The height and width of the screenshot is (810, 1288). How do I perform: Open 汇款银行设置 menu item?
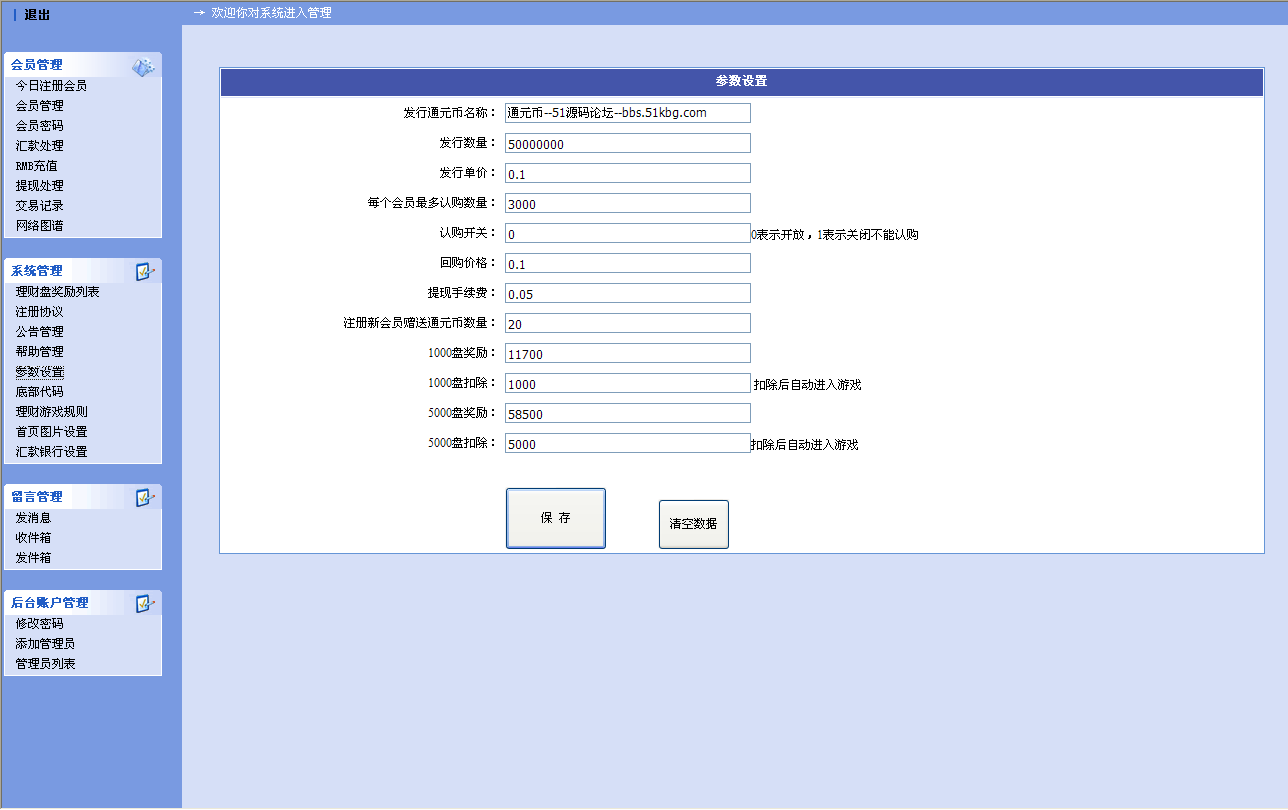pos(51,452)
